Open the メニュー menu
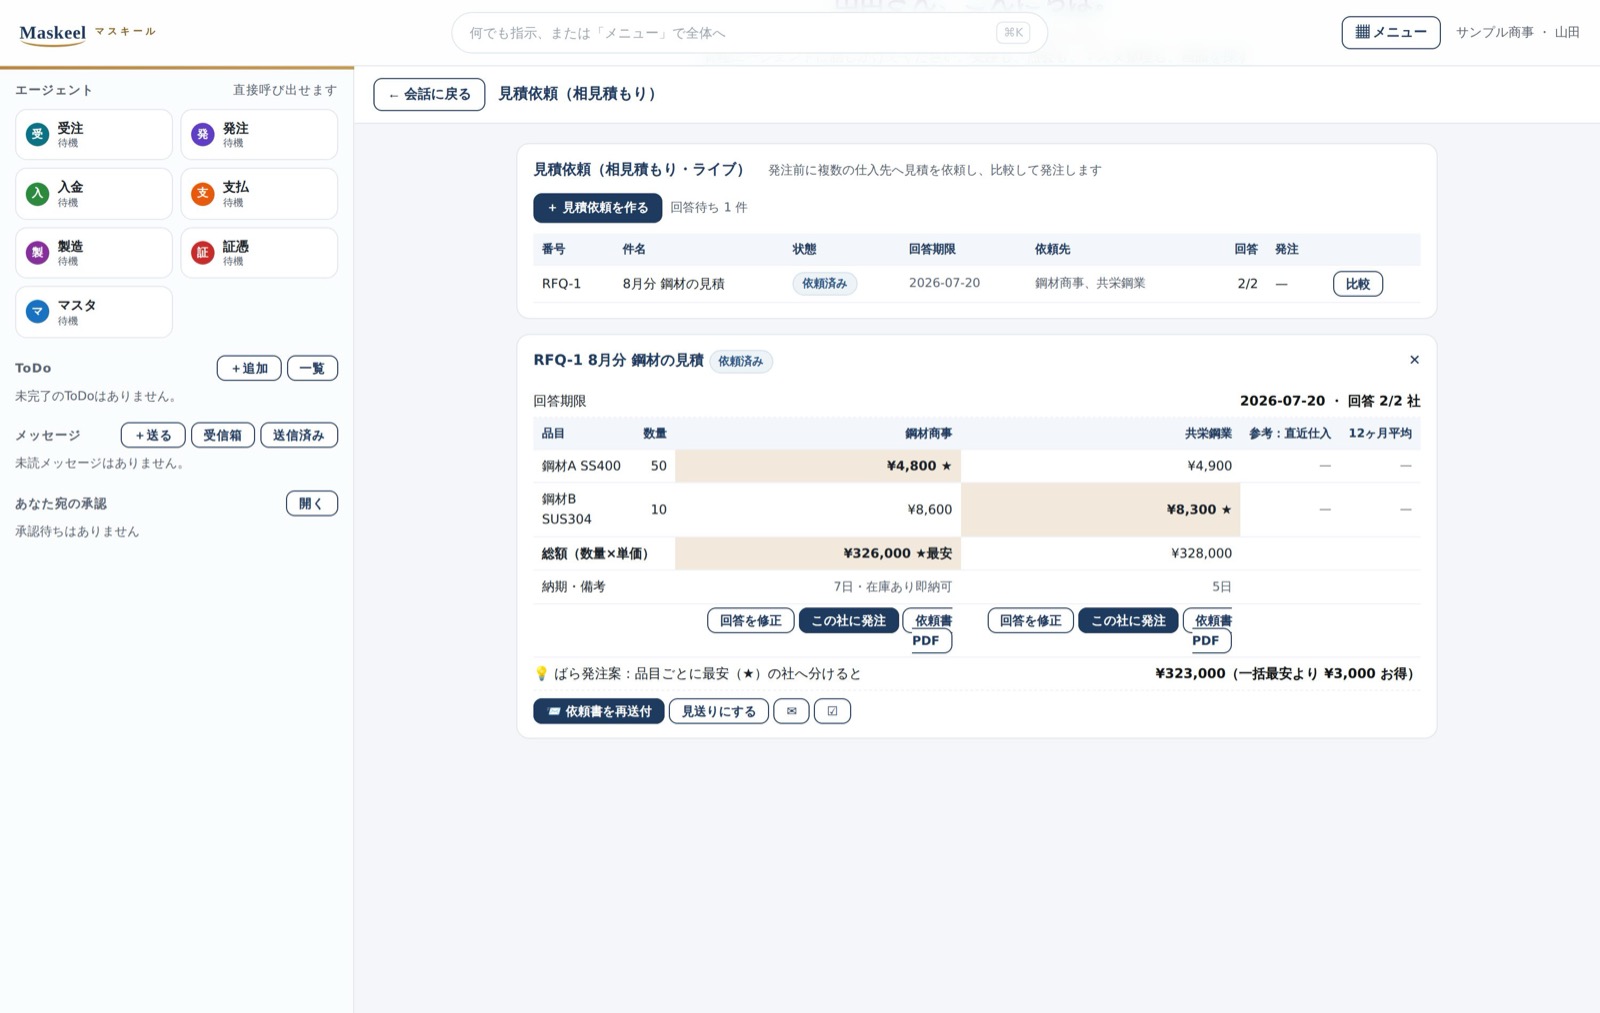 (1390, 32)
